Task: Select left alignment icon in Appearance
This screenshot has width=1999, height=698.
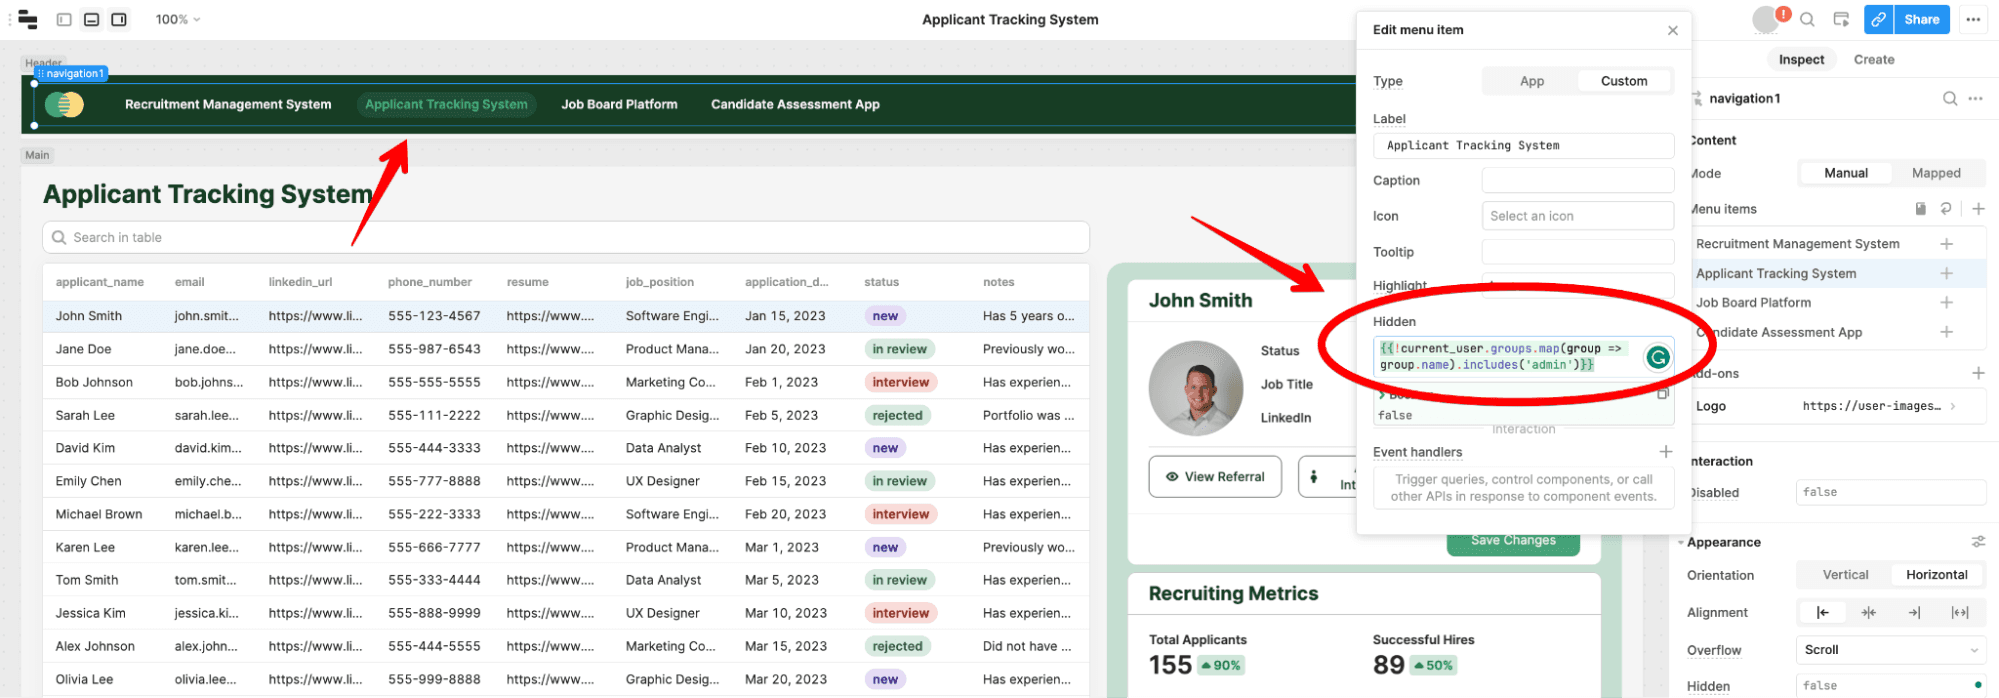Action: coord(1822,613)
